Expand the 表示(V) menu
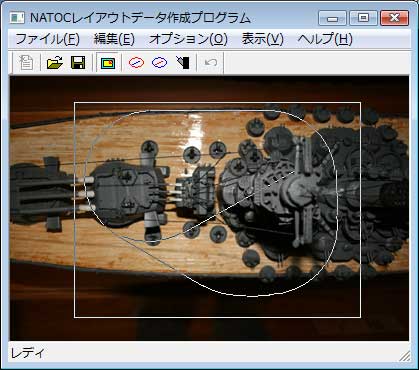Viewport: 419px width, 370px height. (262, 39)
